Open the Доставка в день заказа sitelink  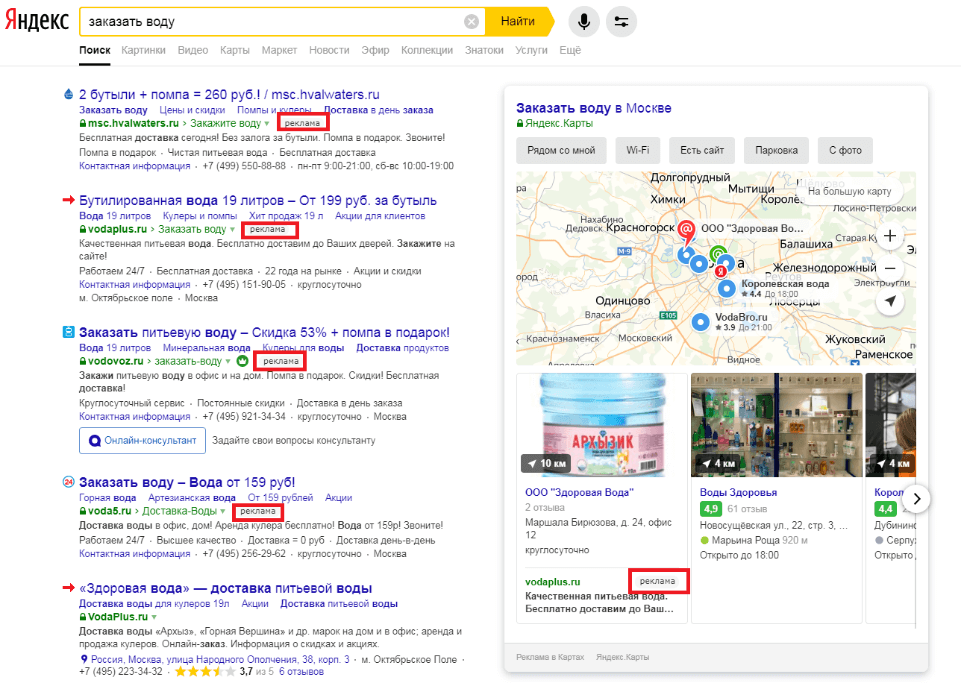click(378, 110)
